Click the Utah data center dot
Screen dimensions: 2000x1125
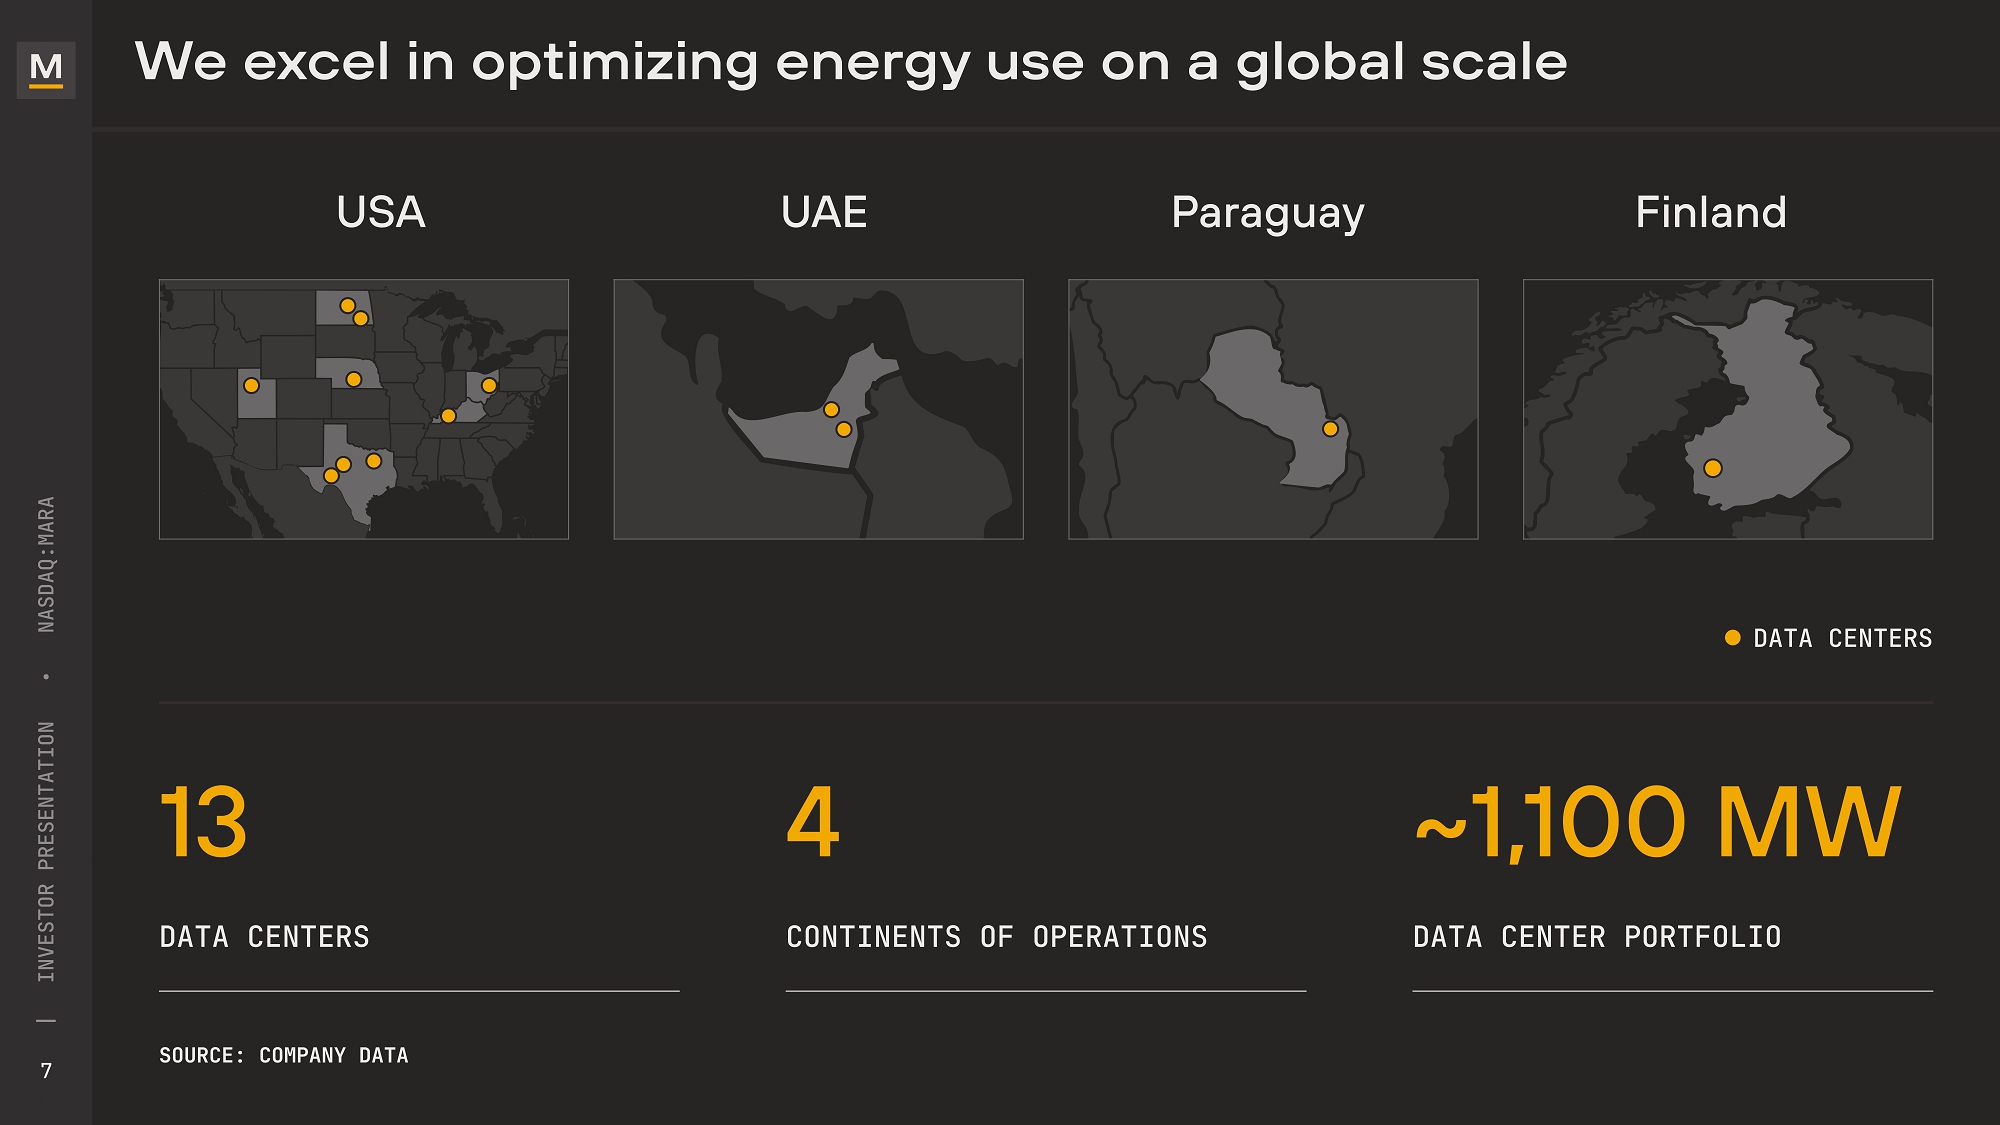(x=251, y=385)
